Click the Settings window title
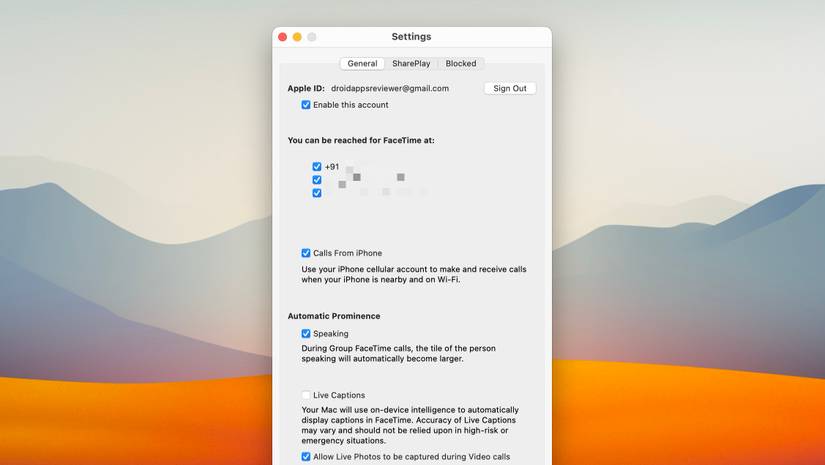This screenshot has width=825, height=465. [411, 36]
